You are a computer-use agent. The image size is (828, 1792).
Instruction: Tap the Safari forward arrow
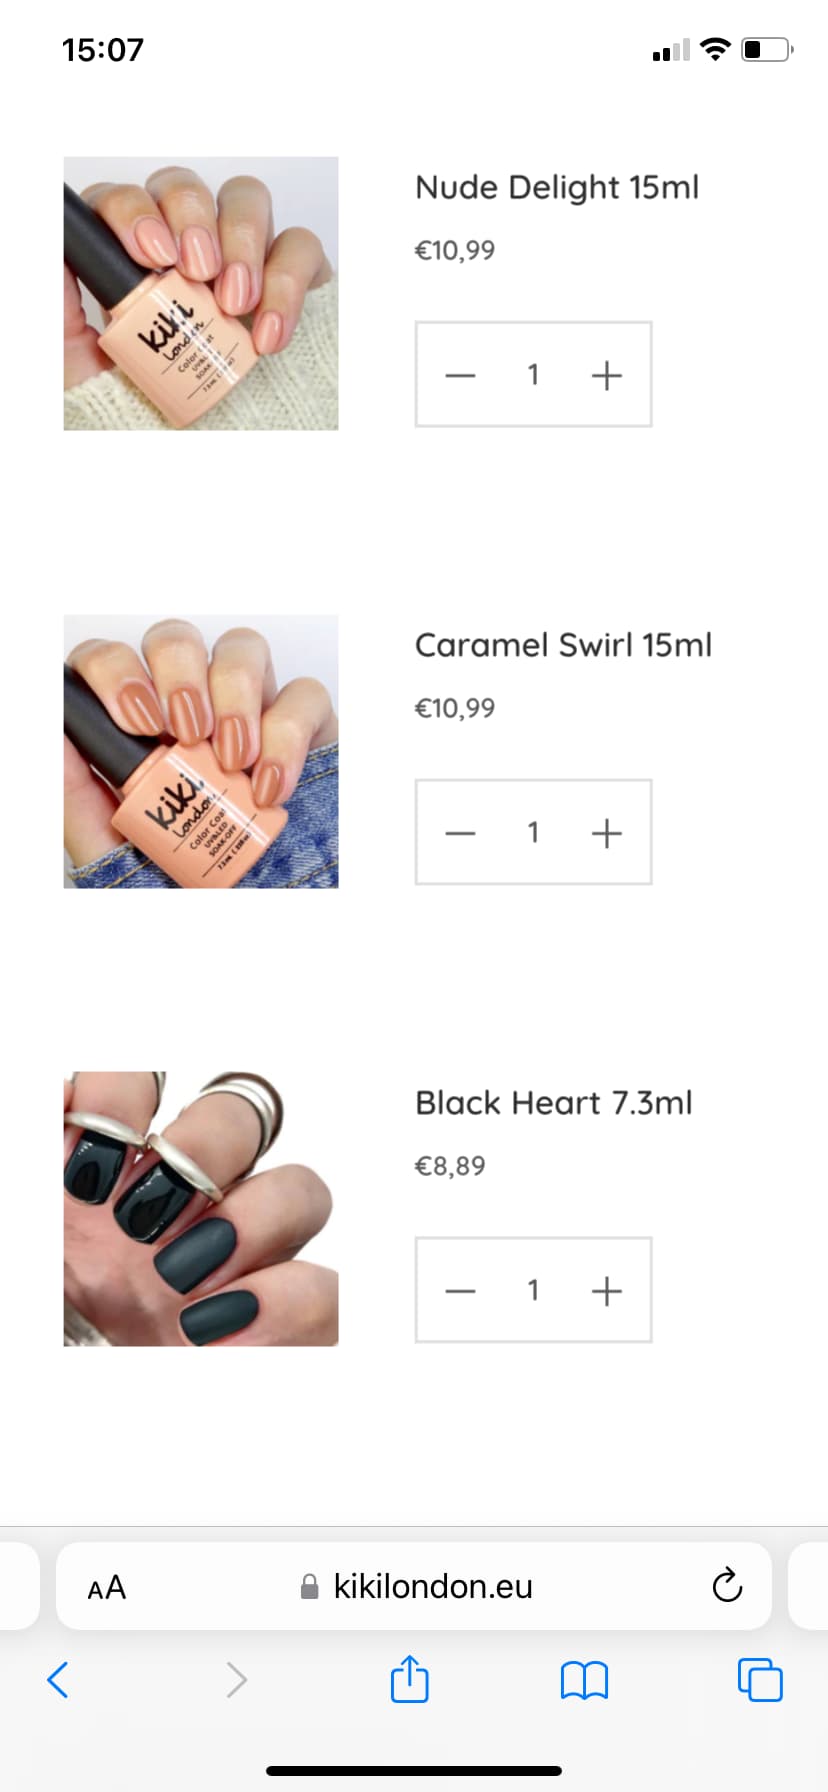236,1680
